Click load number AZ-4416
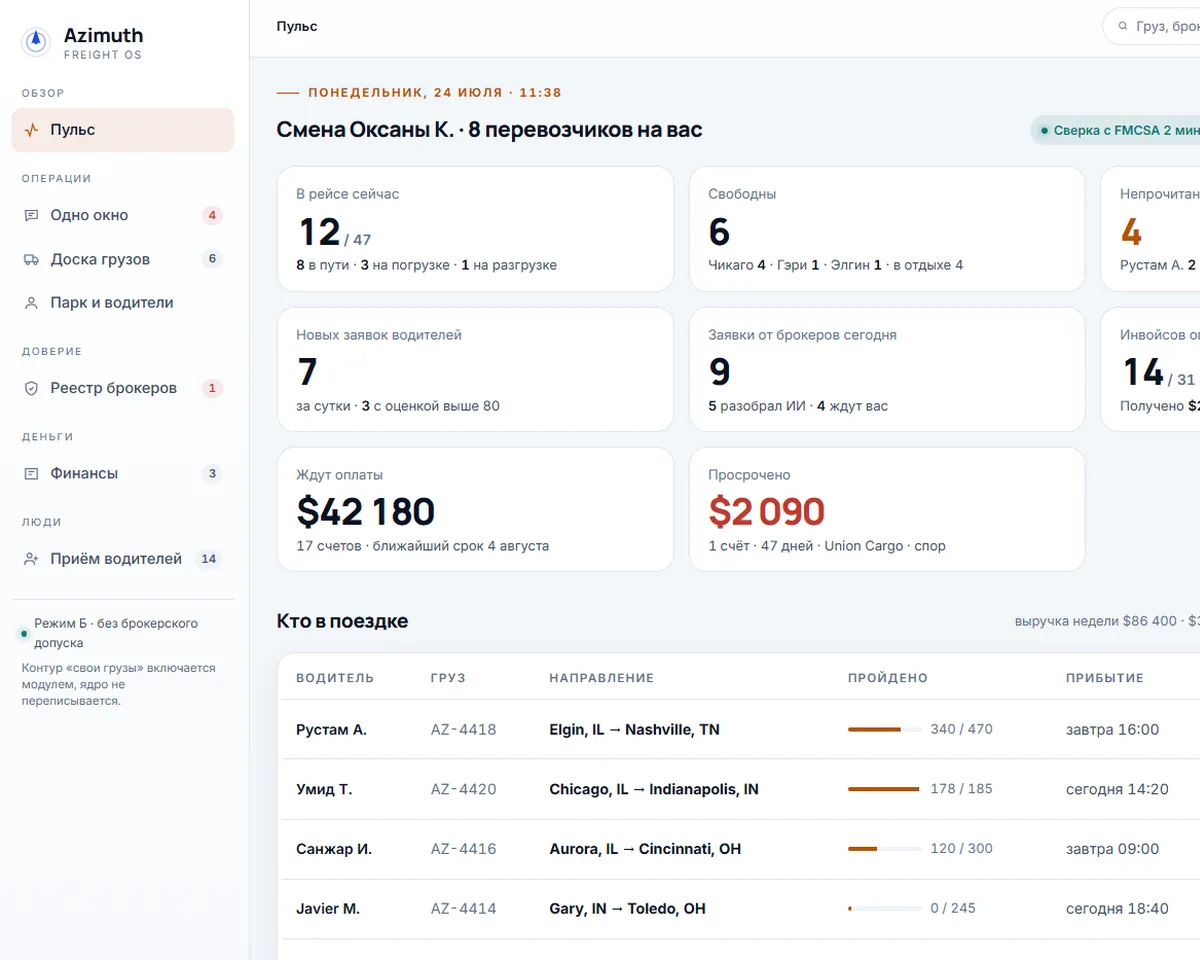This screenshot has height=960, width=1200. coord(463,849)
